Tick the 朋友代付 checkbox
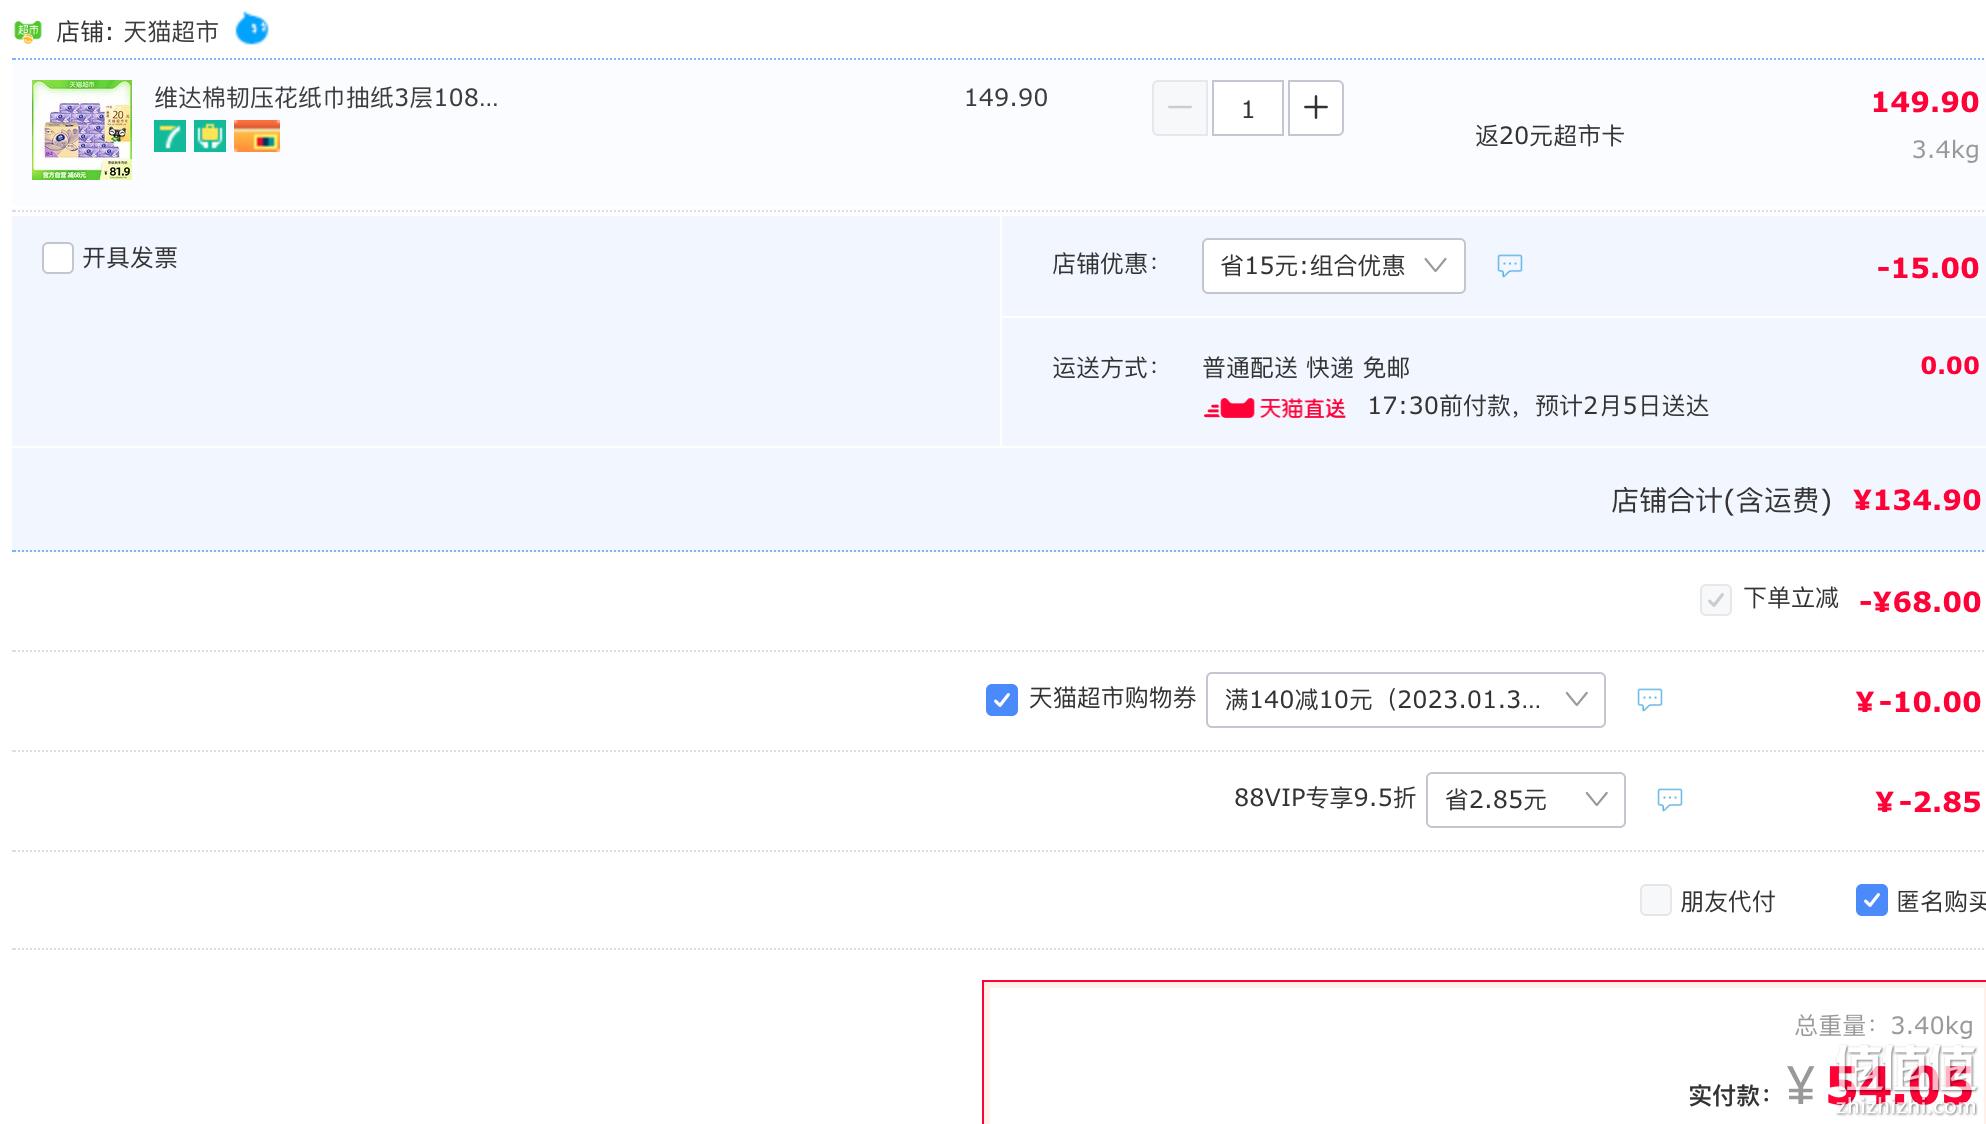The width and height of the screenshot is (1986, 1124). click(1656, 900)
